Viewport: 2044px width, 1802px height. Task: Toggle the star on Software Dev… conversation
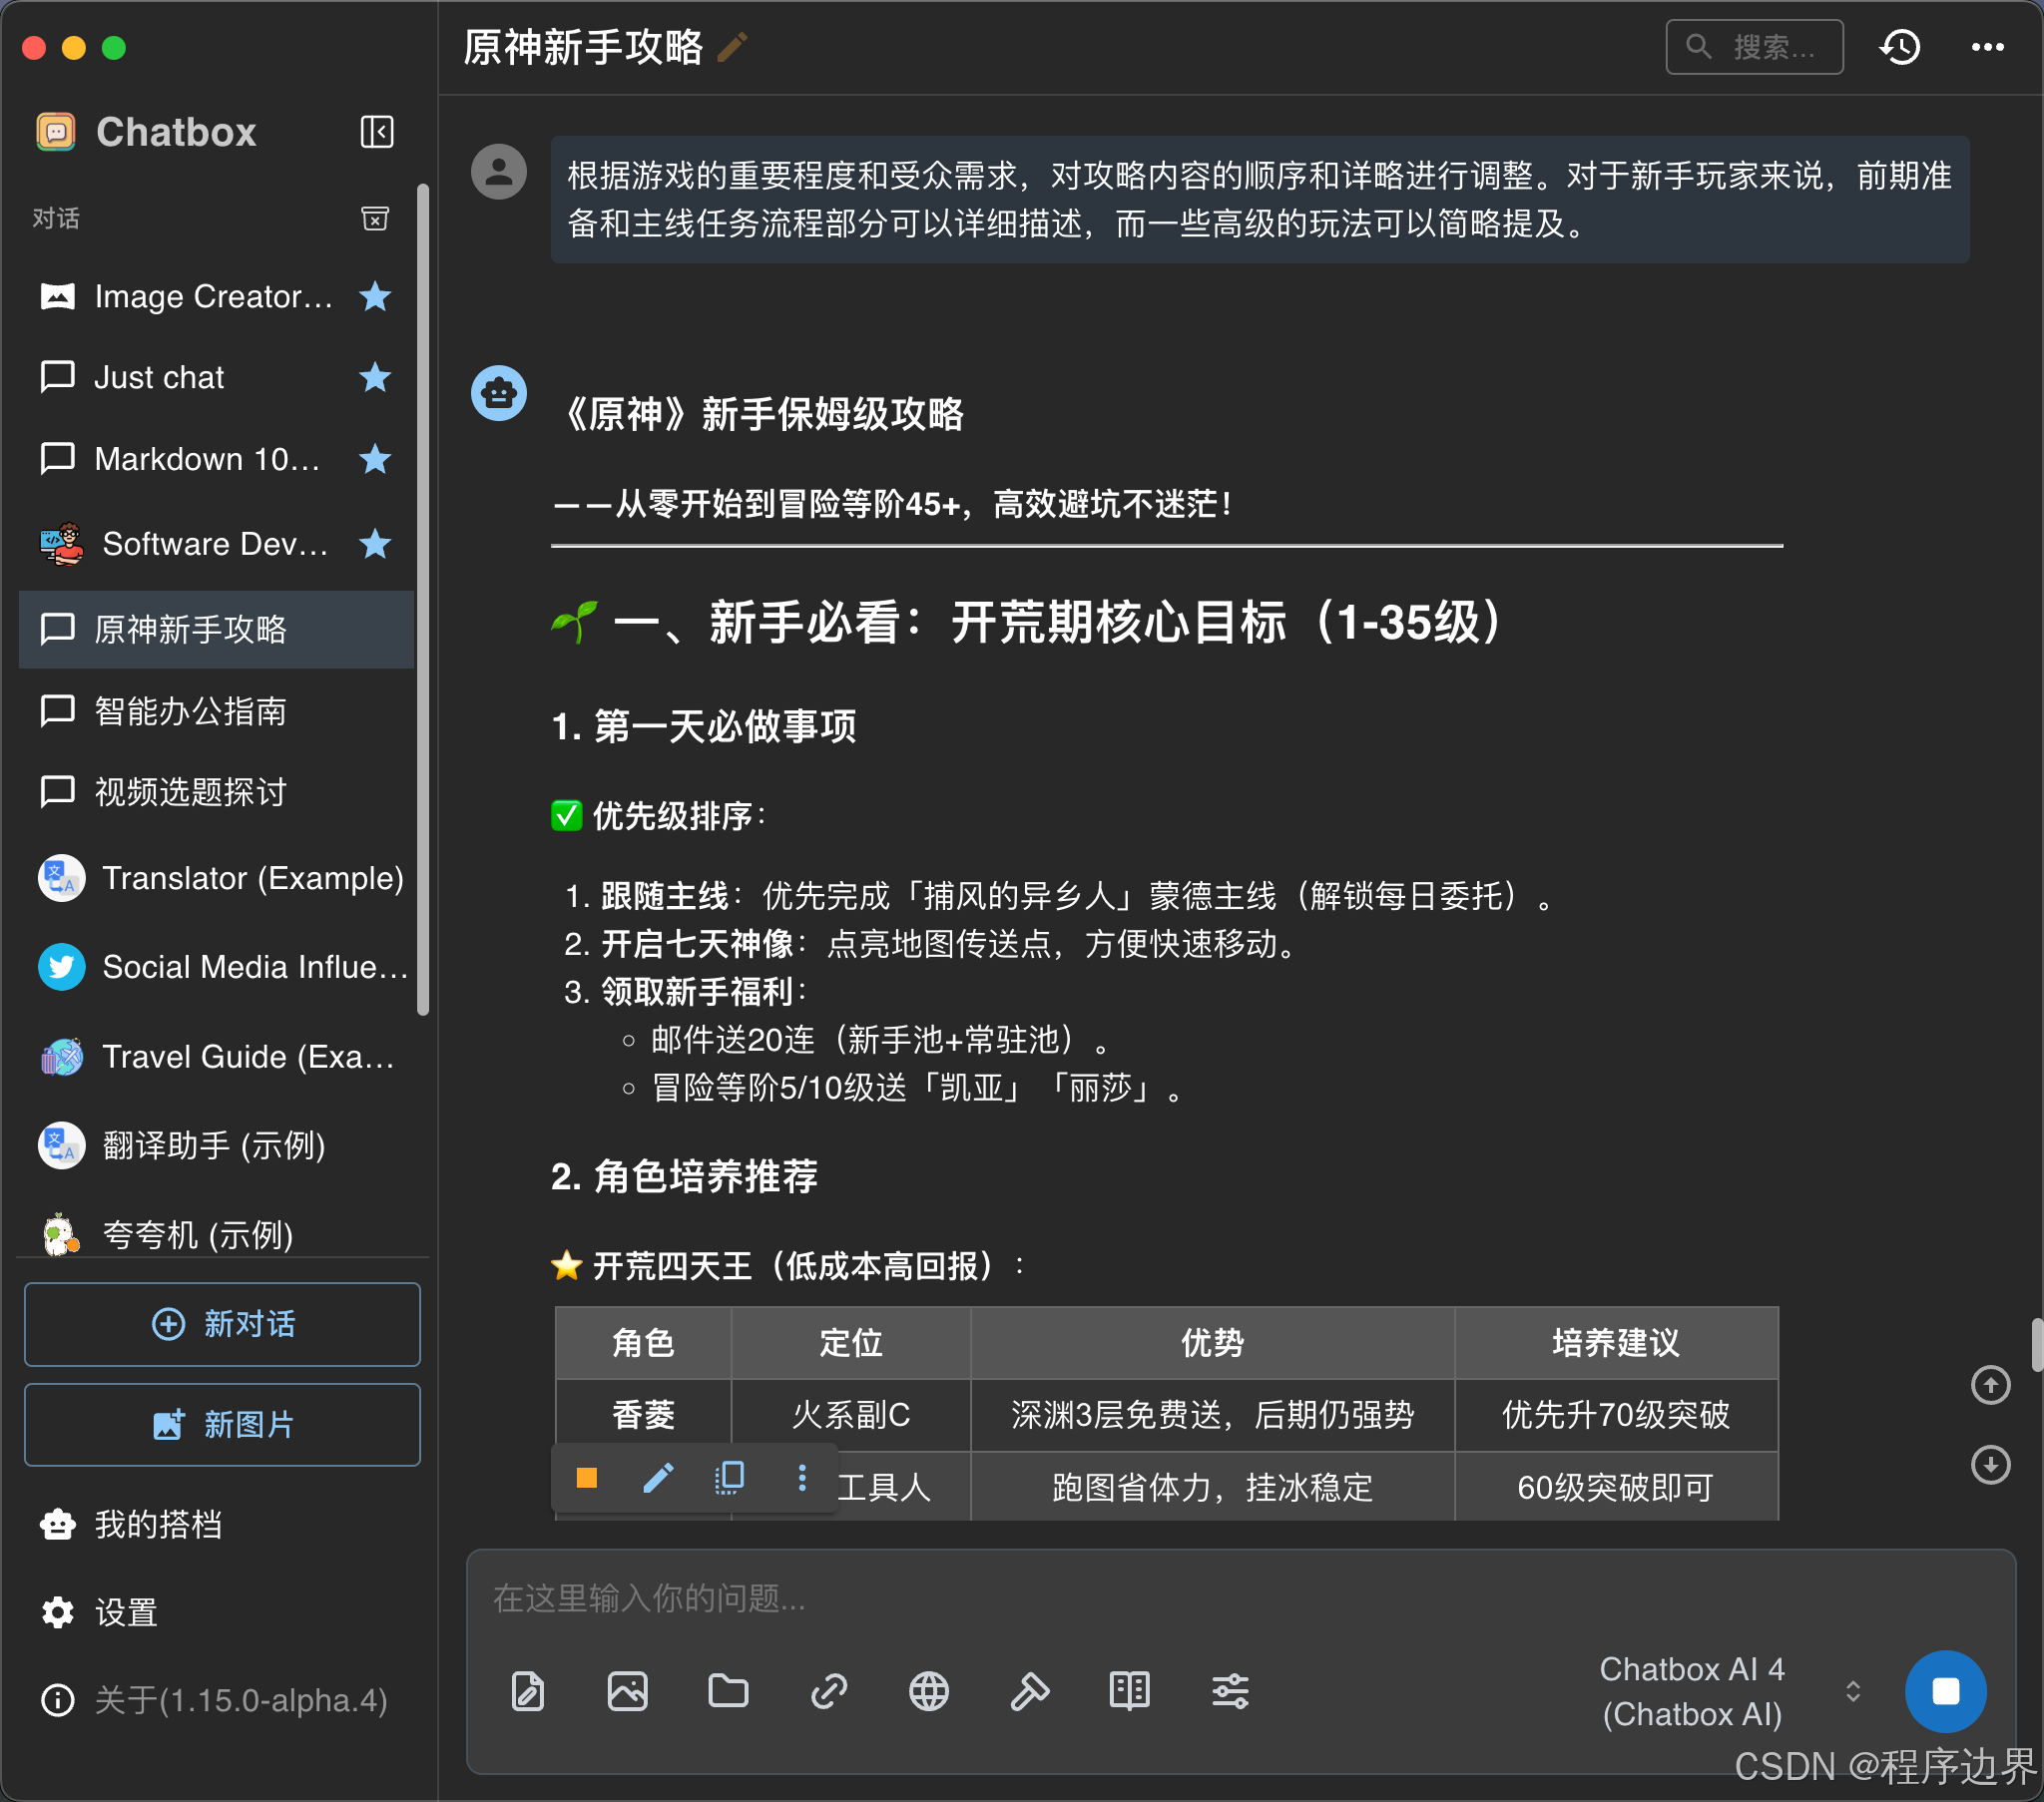[375, 544]
